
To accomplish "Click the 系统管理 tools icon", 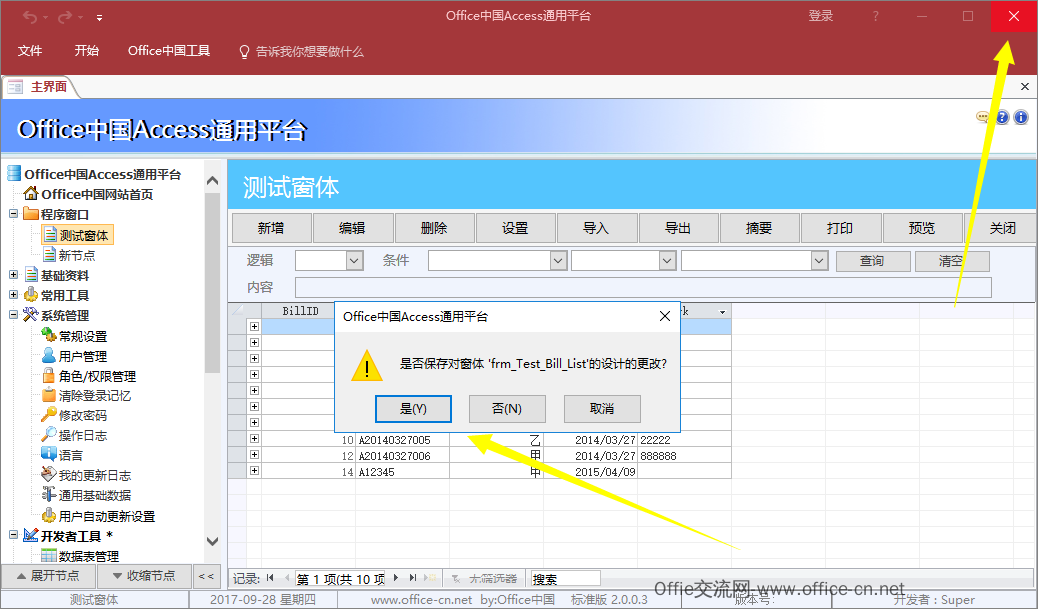I will point(30,314).
